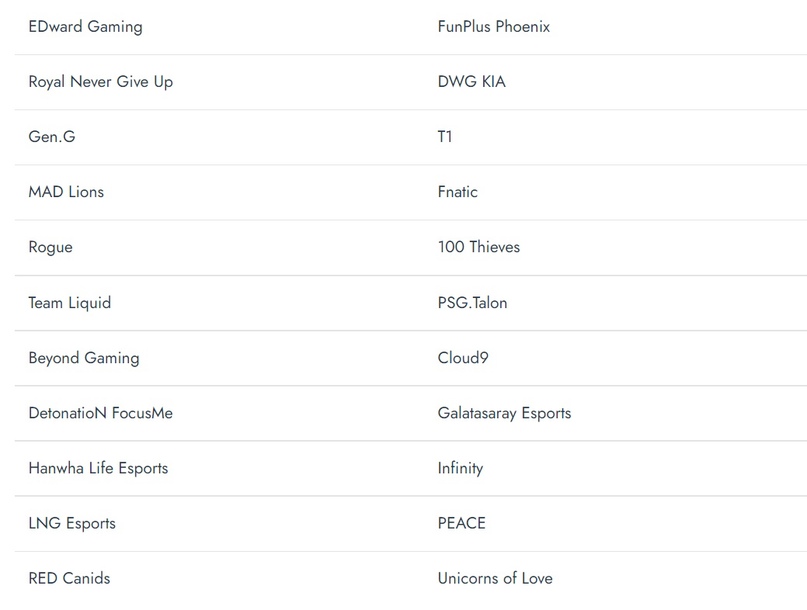The image size is (807, 610).
Task: Select the 100 Thieves entry
Action: click(x=478, y=247)
